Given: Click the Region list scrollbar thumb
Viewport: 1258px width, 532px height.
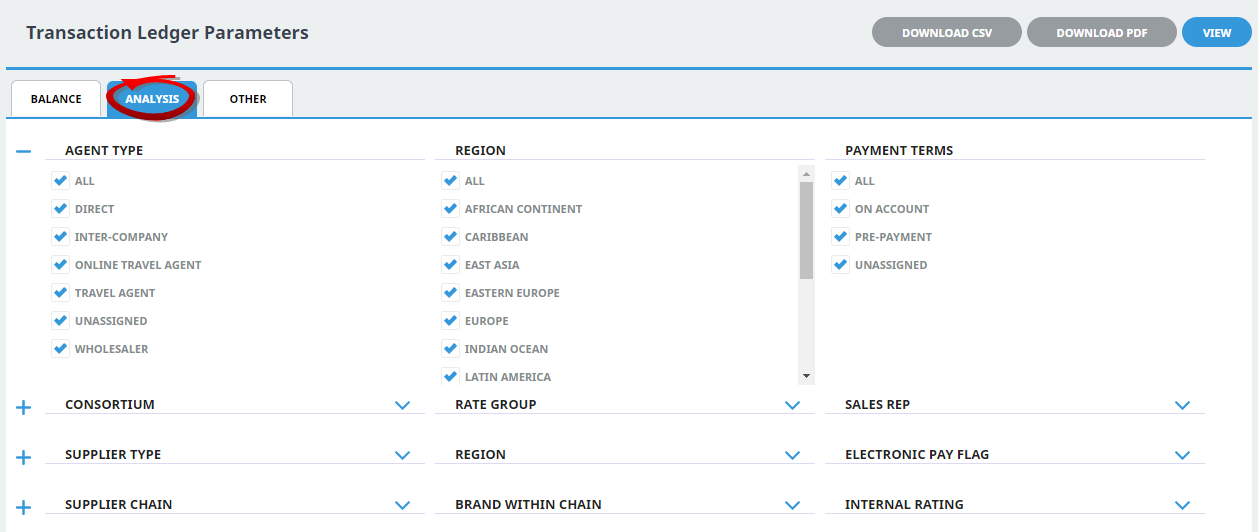Looking at the screenshot, I should tap(806, 231).
